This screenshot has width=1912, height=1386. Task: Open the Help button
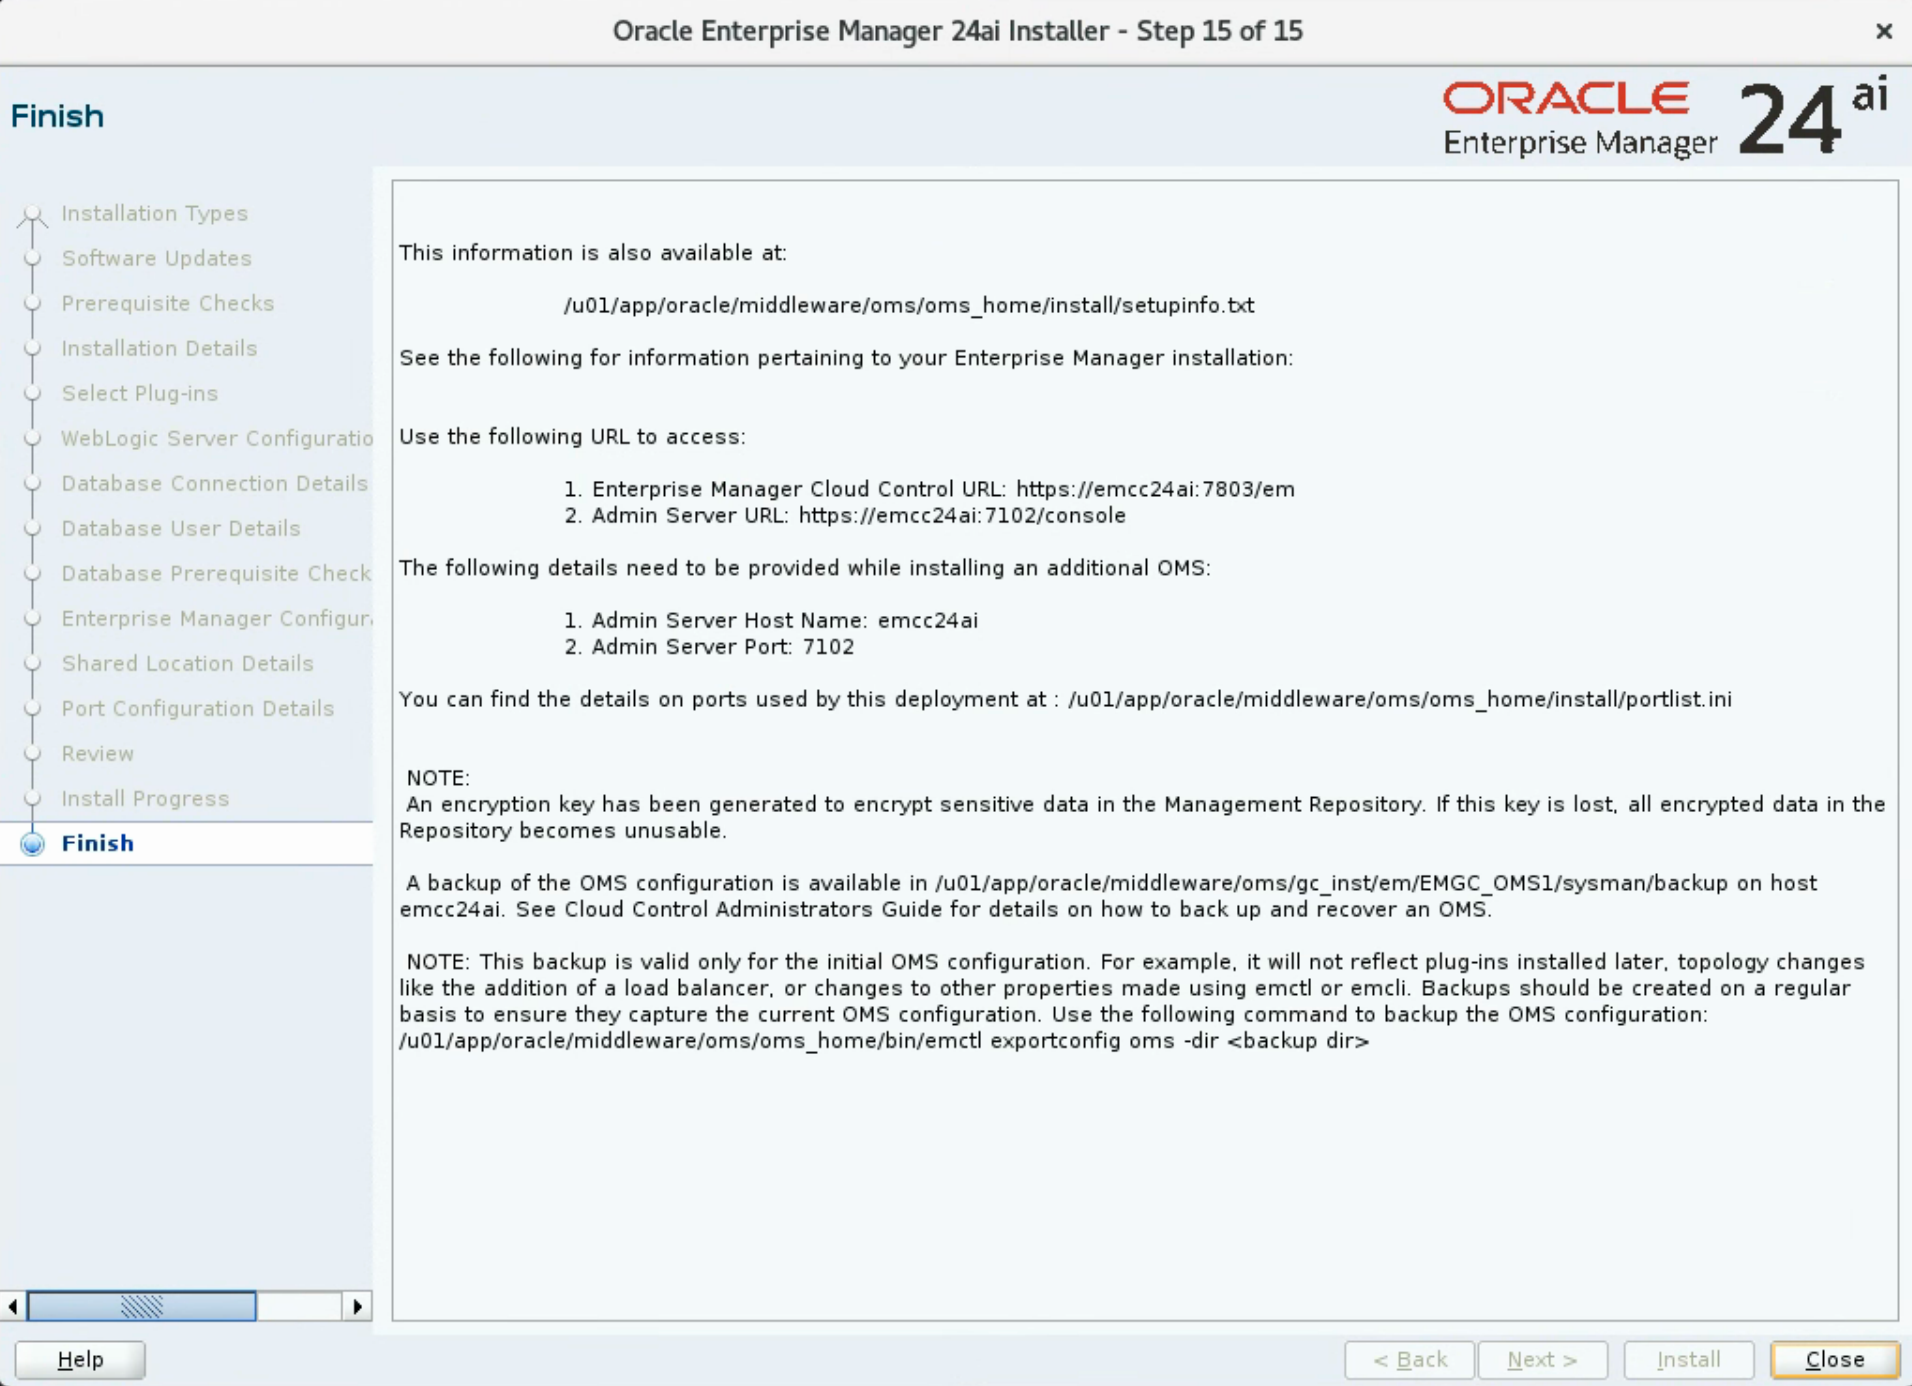click(x=80, y=1359)
